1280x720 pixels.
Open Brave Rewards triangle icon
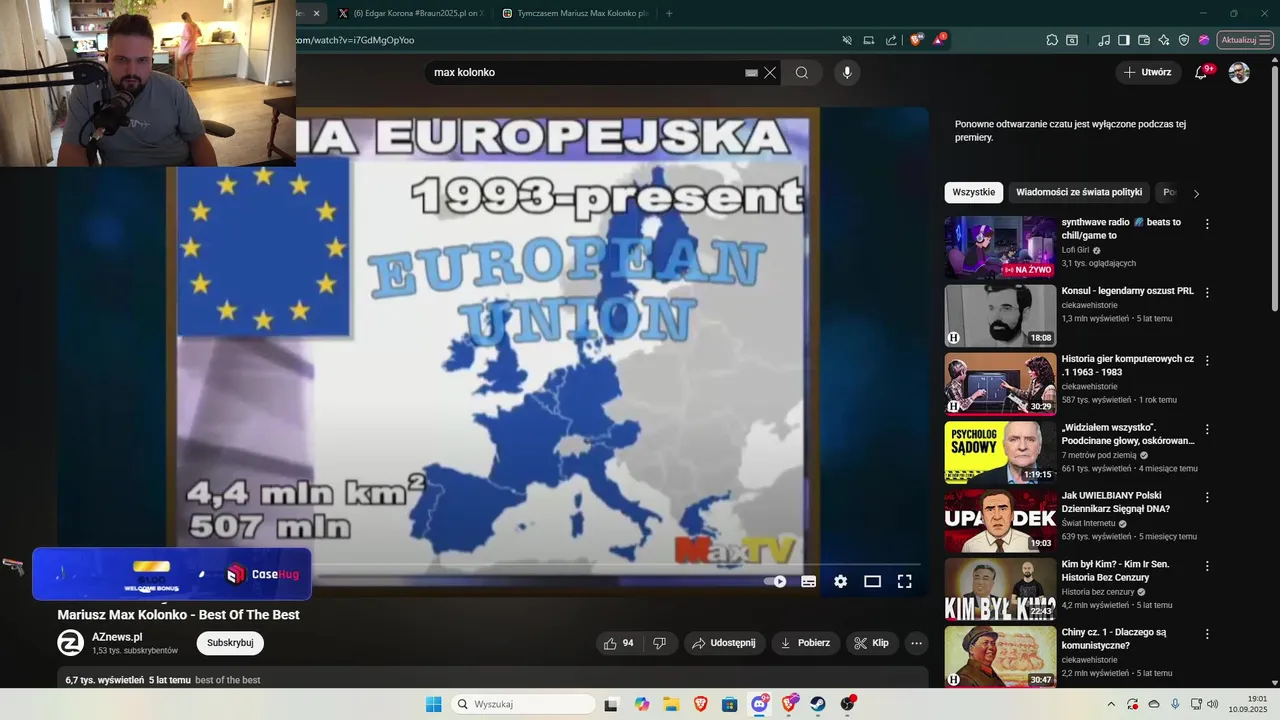click(939, 40)
